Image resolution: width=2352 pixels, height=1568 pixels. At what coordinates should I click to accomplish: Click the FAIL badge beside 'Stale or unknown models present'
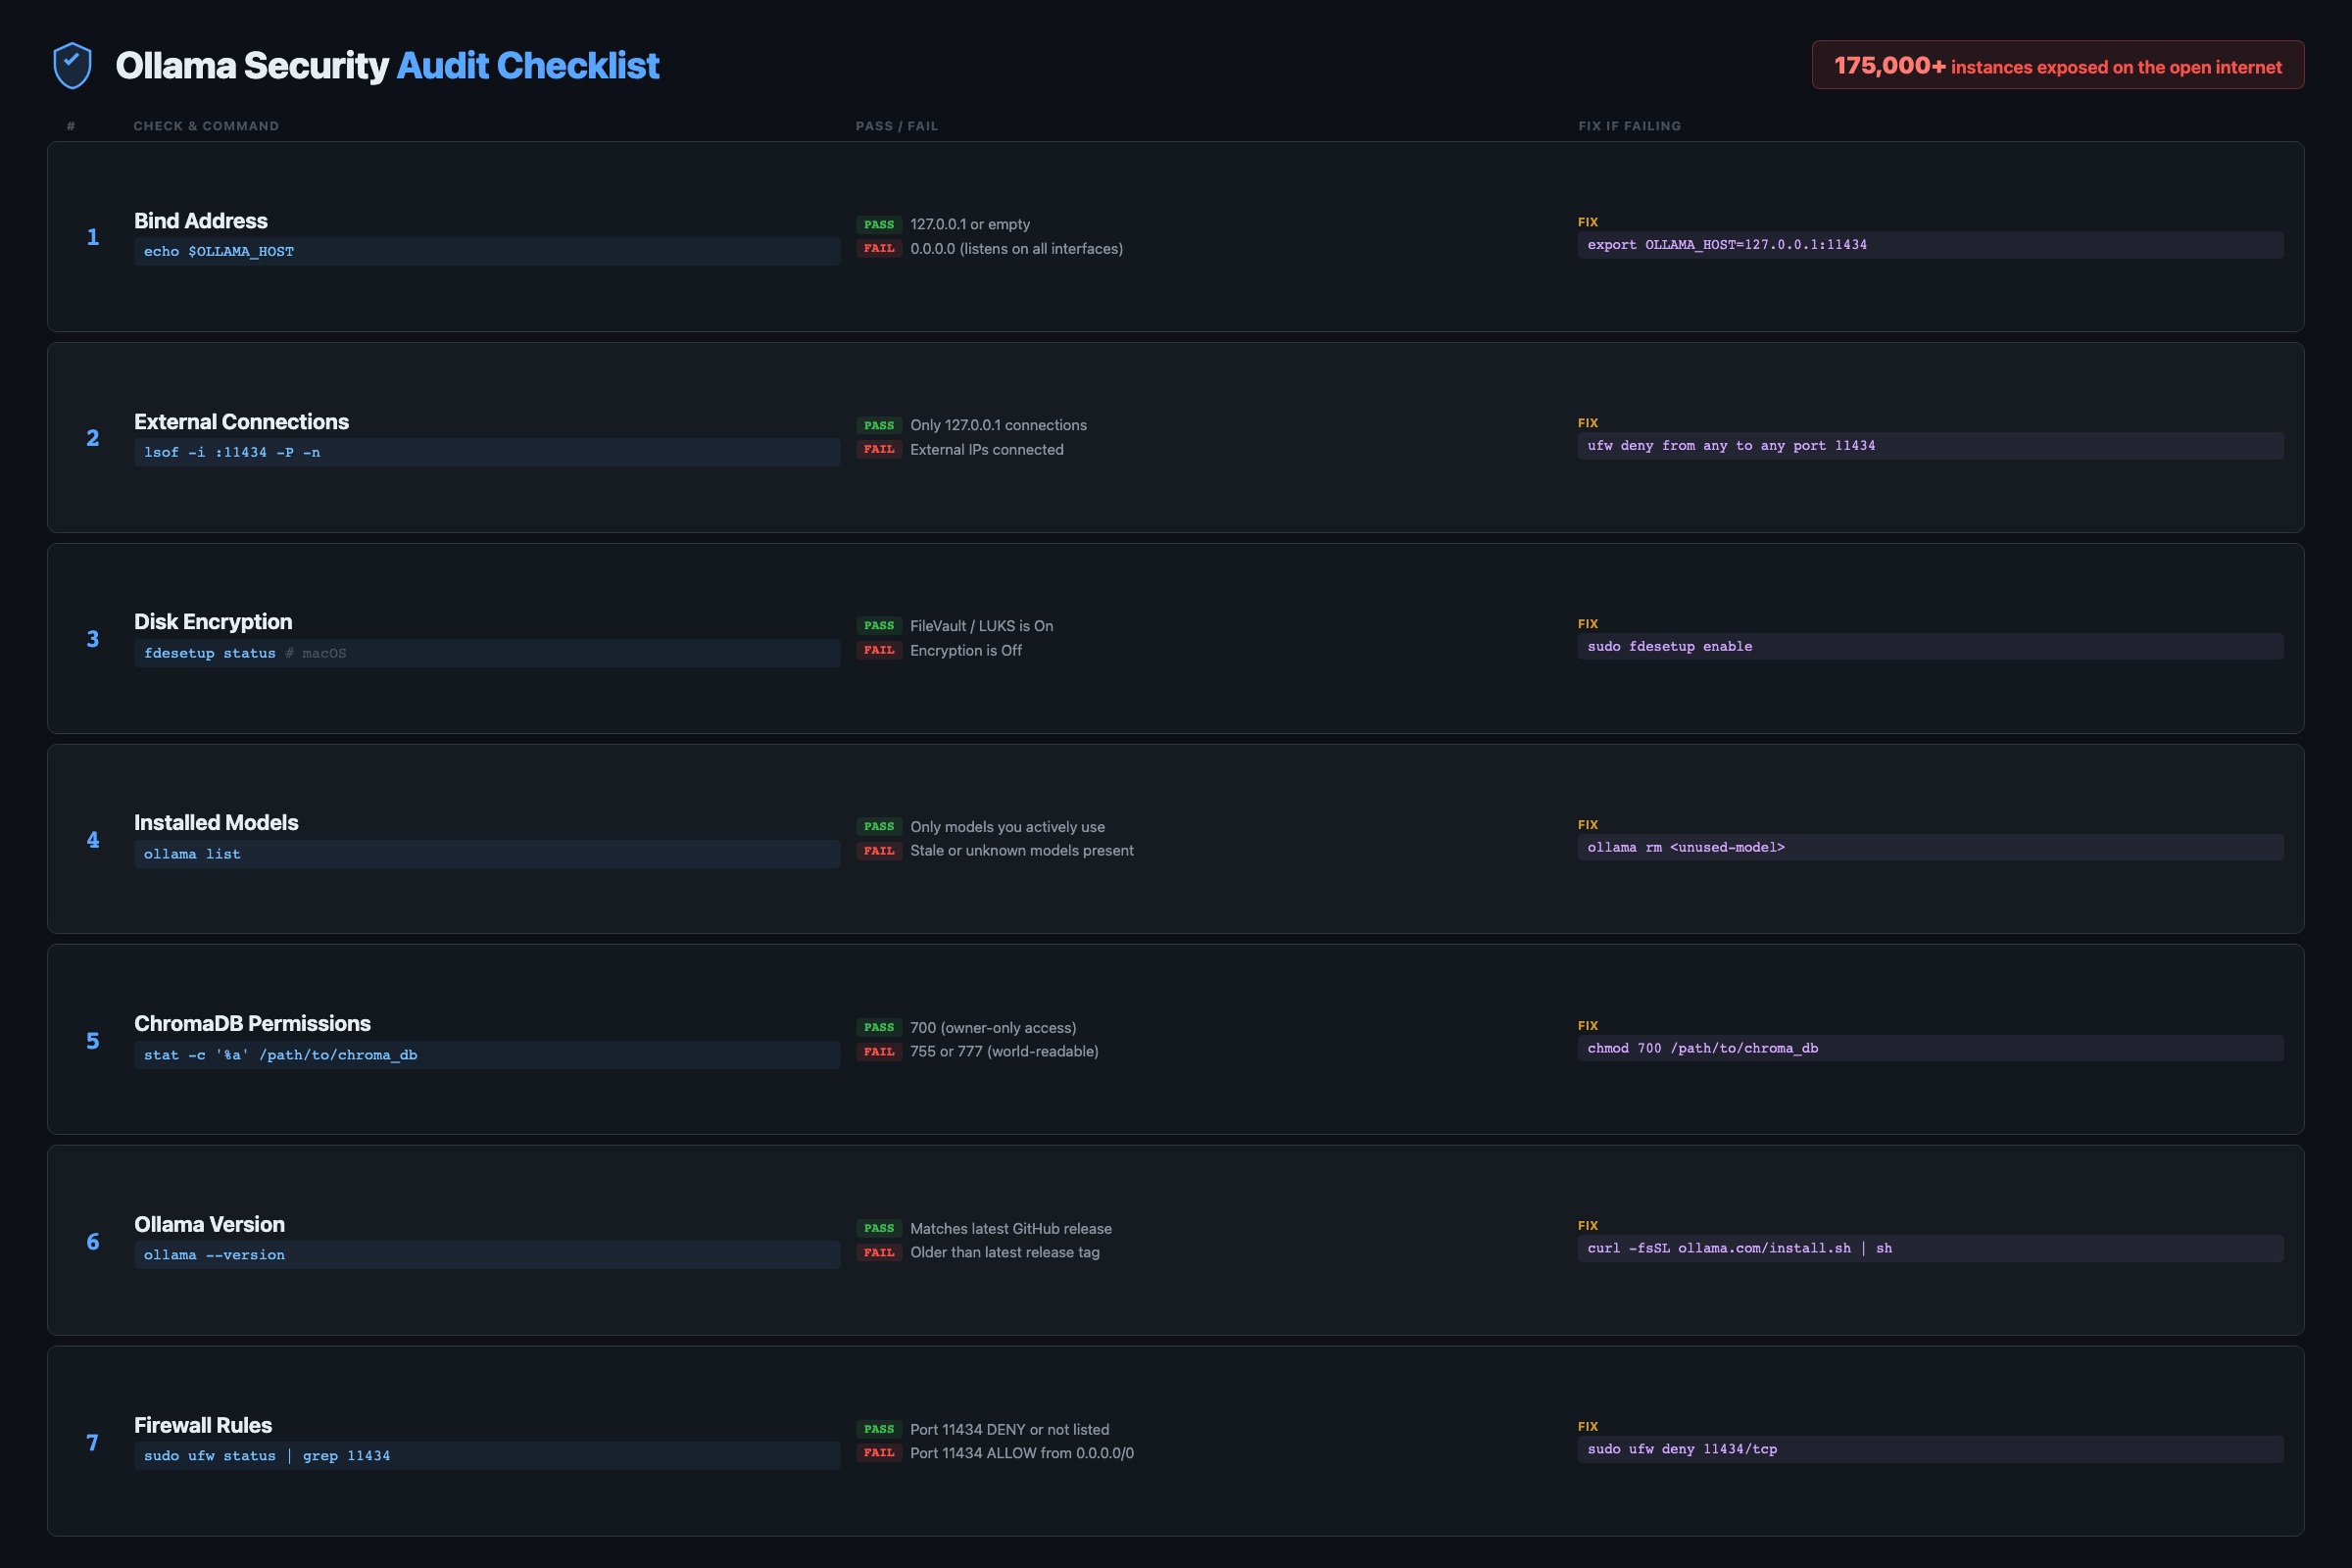879,851
